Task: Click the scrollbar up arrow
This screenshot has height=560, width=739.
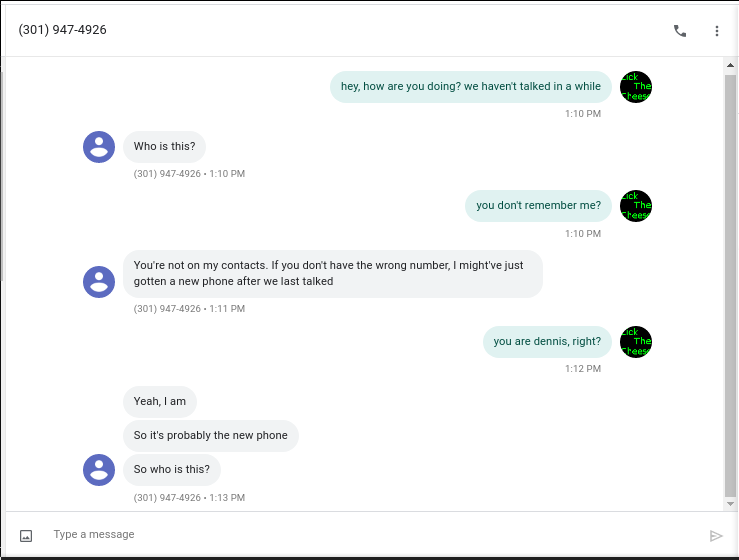Action: (730, 66)
